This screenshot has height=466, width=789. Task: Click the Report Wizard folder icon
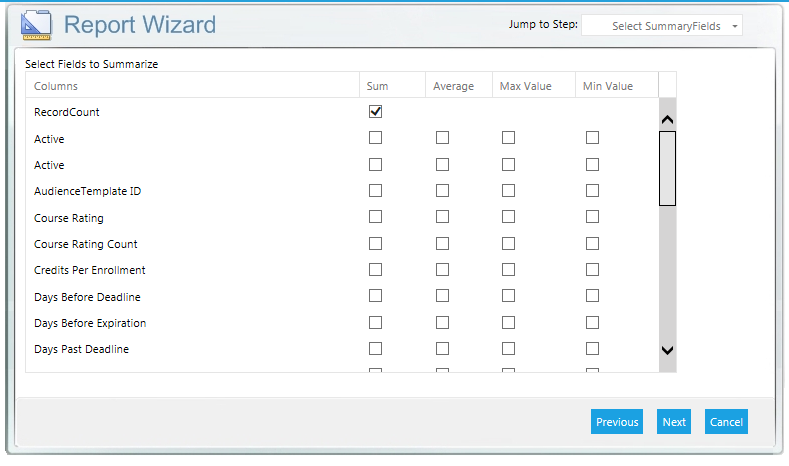click(x=36, y=25)
